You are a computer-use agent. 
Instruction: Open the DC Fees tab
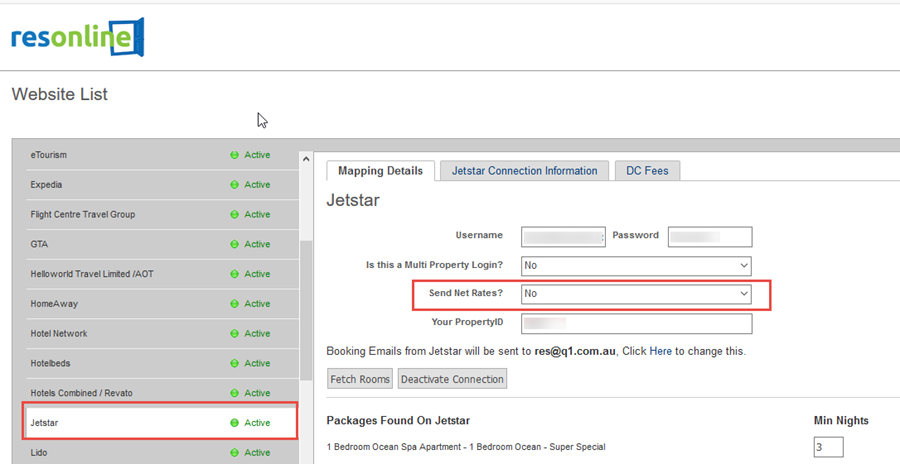pos(647,171)
